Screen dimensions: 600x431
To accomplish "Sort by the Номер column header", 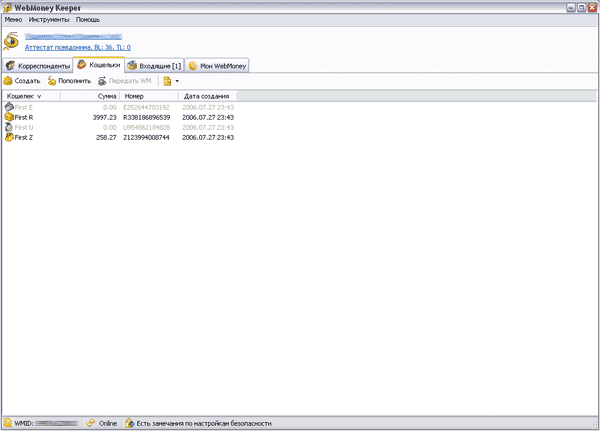I will click(x=149, y=96).
